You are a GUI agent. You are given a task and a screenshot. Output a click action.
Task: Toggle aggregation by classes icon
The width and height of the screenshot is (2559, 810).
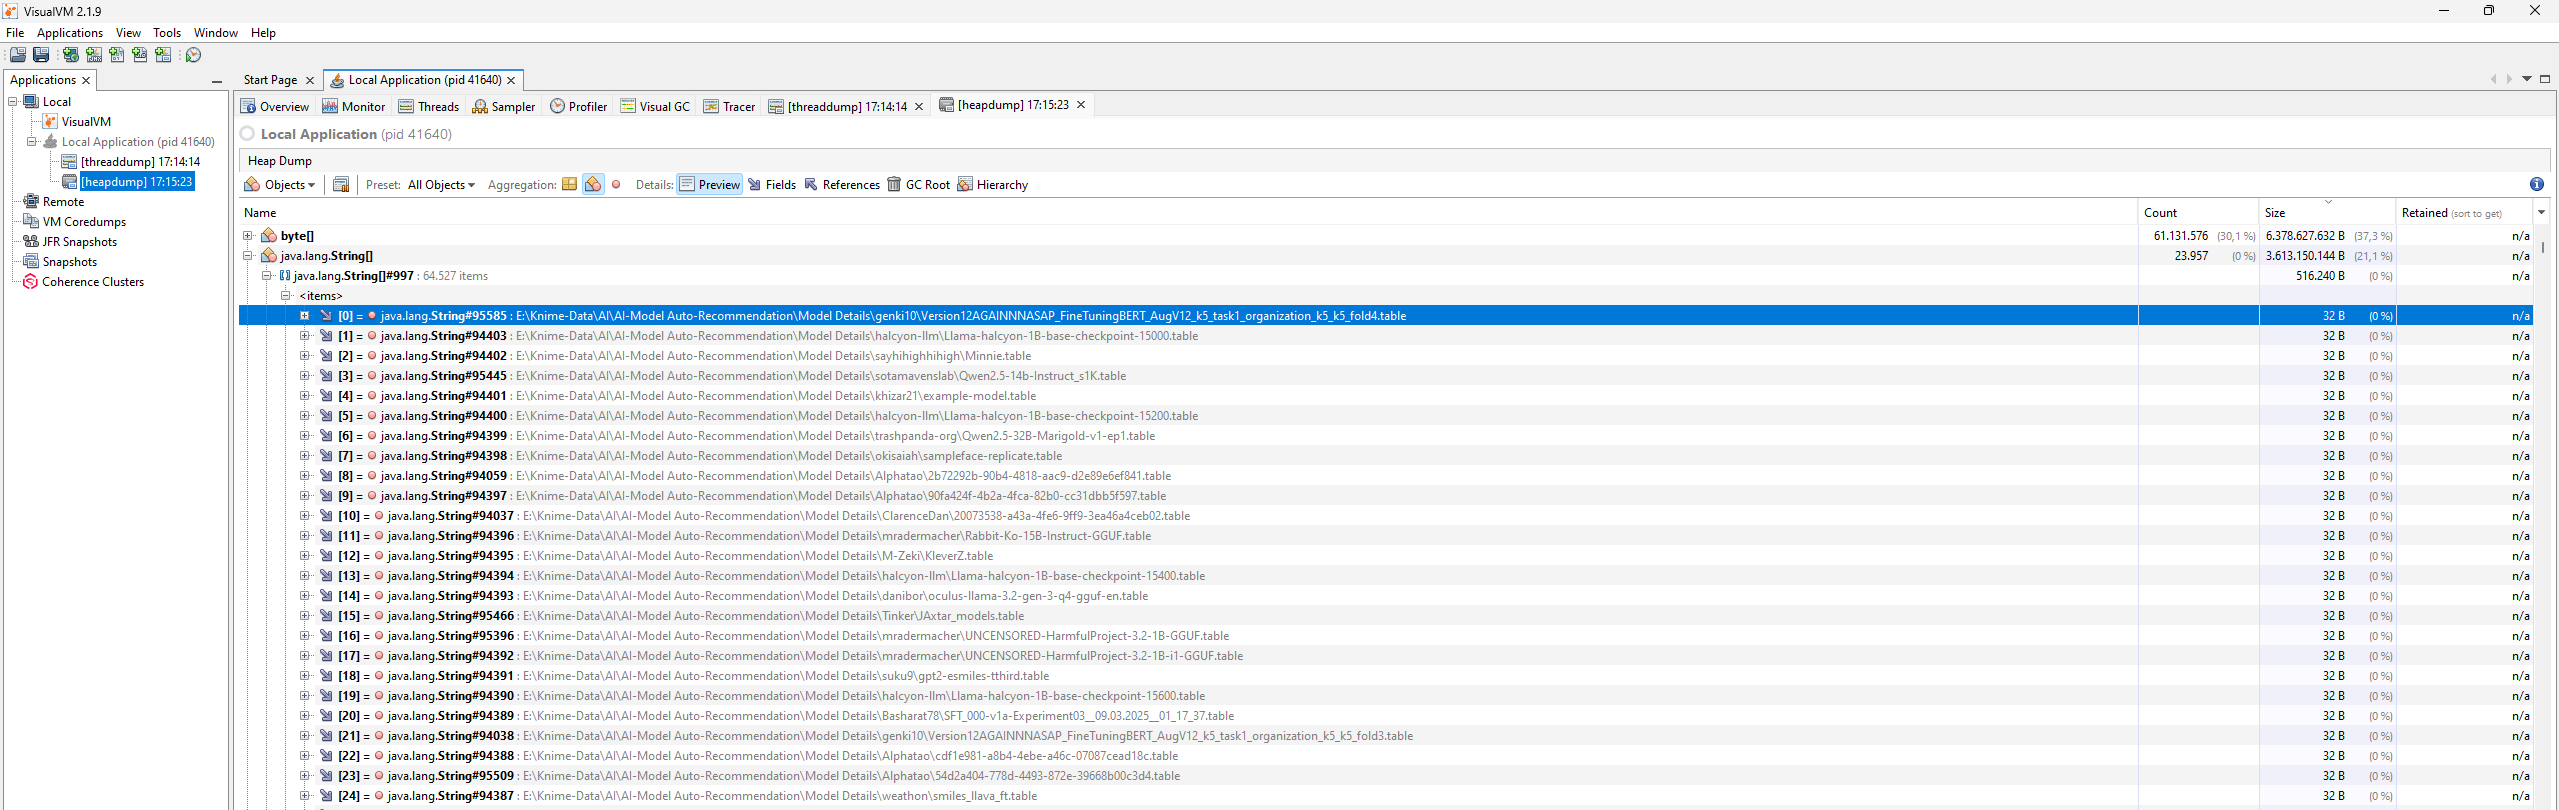593,185
